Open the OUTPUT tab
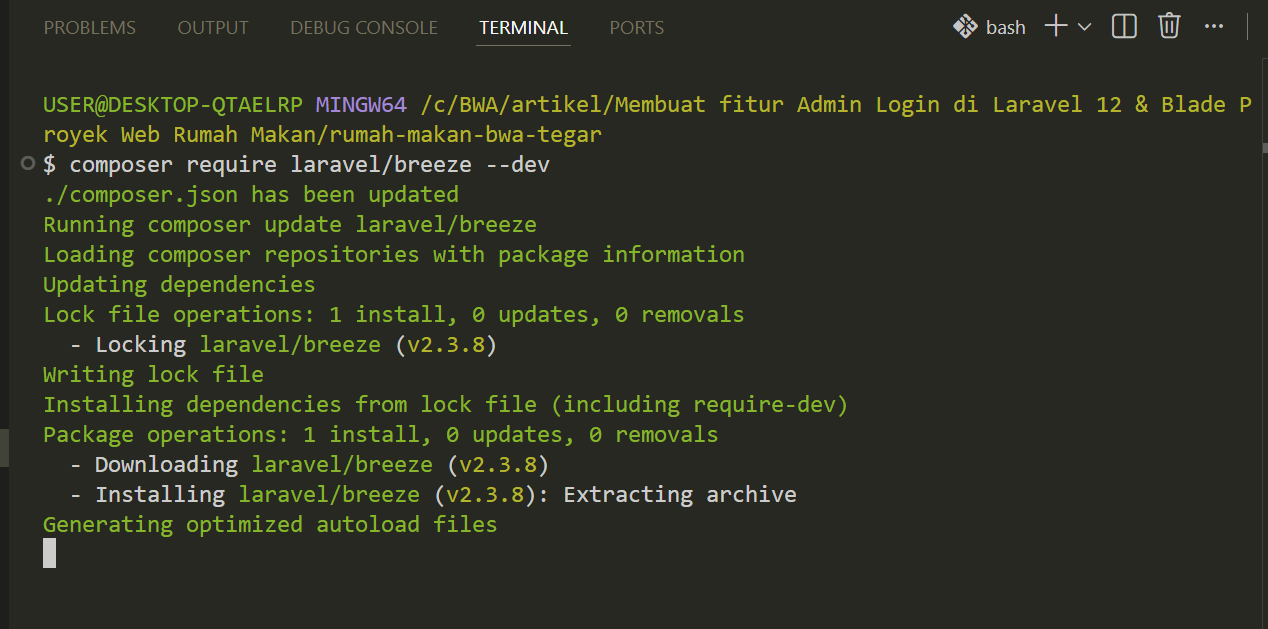This screenshot has width=1268, height=629. (212, 28)
